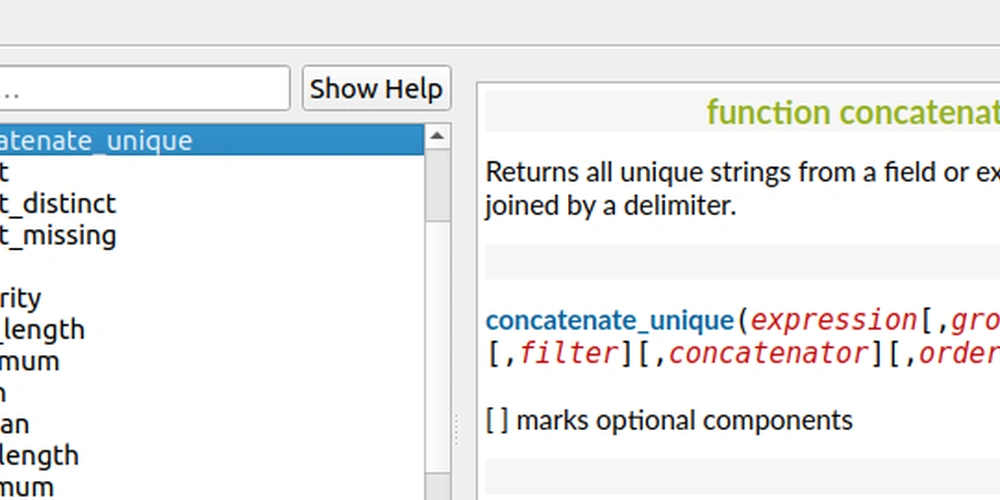Choose the maximum entry below max_length

(x=30, y=361)
